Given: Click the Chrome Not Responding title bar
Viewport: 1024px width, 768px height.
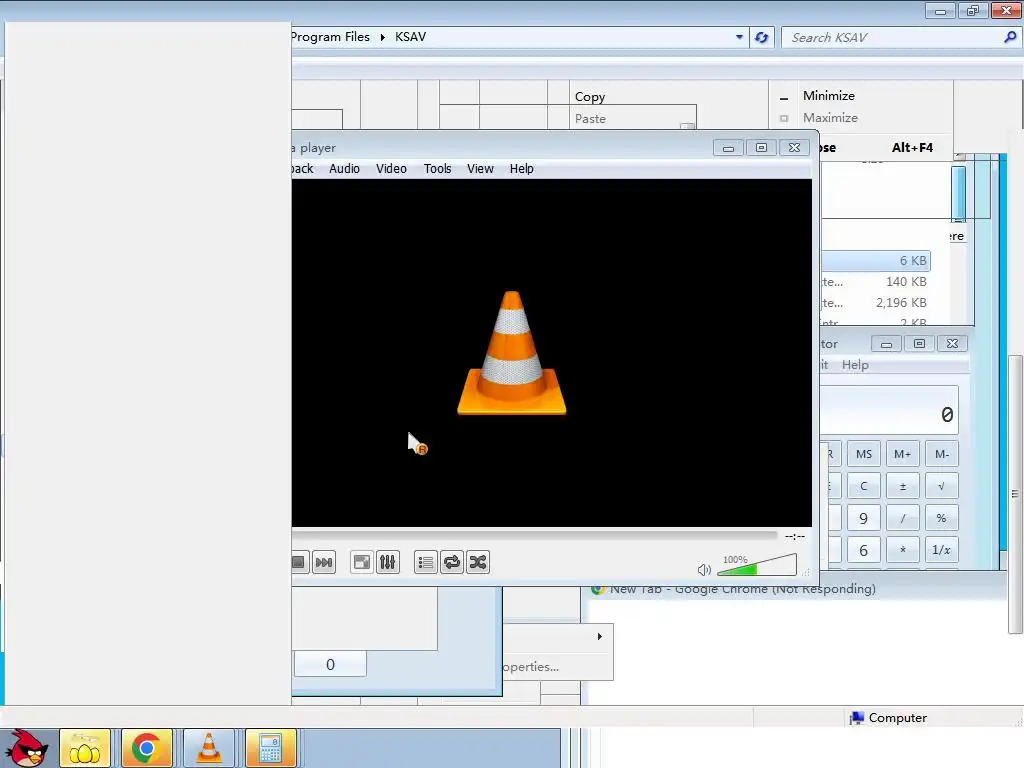Looking at the screenshot, I should click(743, 589).
